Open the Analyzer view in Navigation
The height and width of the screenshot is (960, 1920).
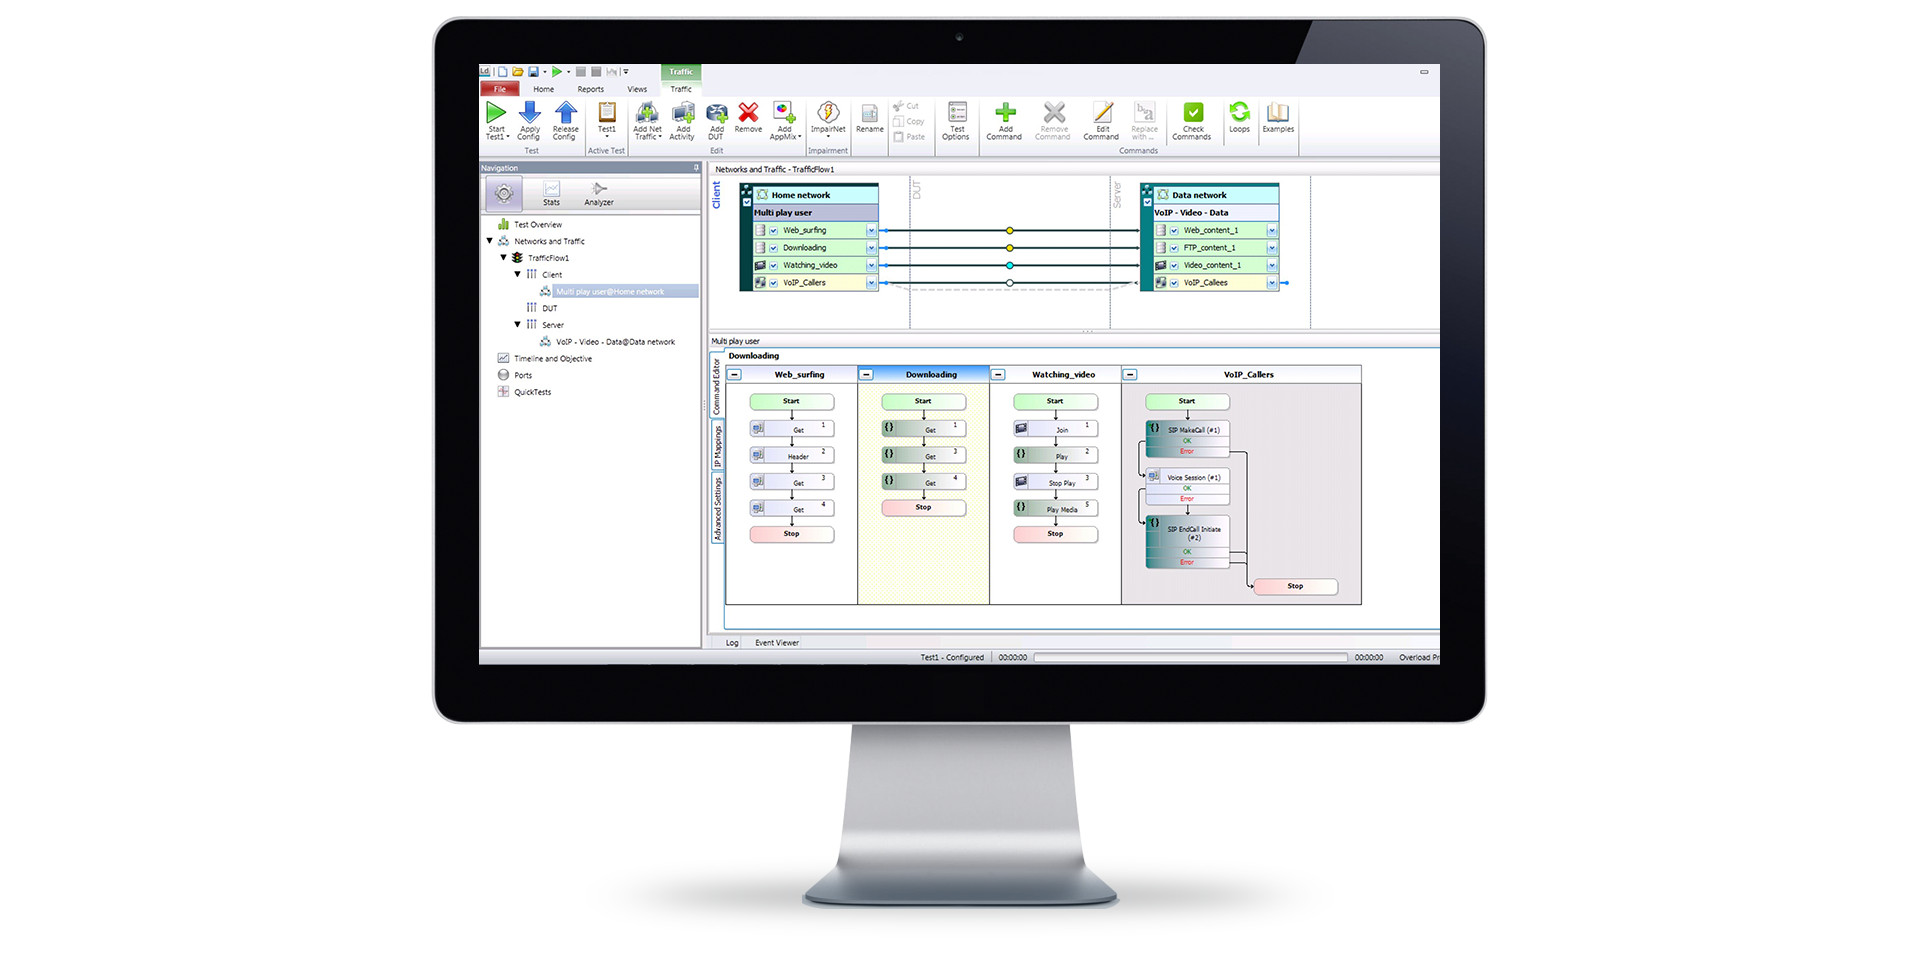click(599, 193)
